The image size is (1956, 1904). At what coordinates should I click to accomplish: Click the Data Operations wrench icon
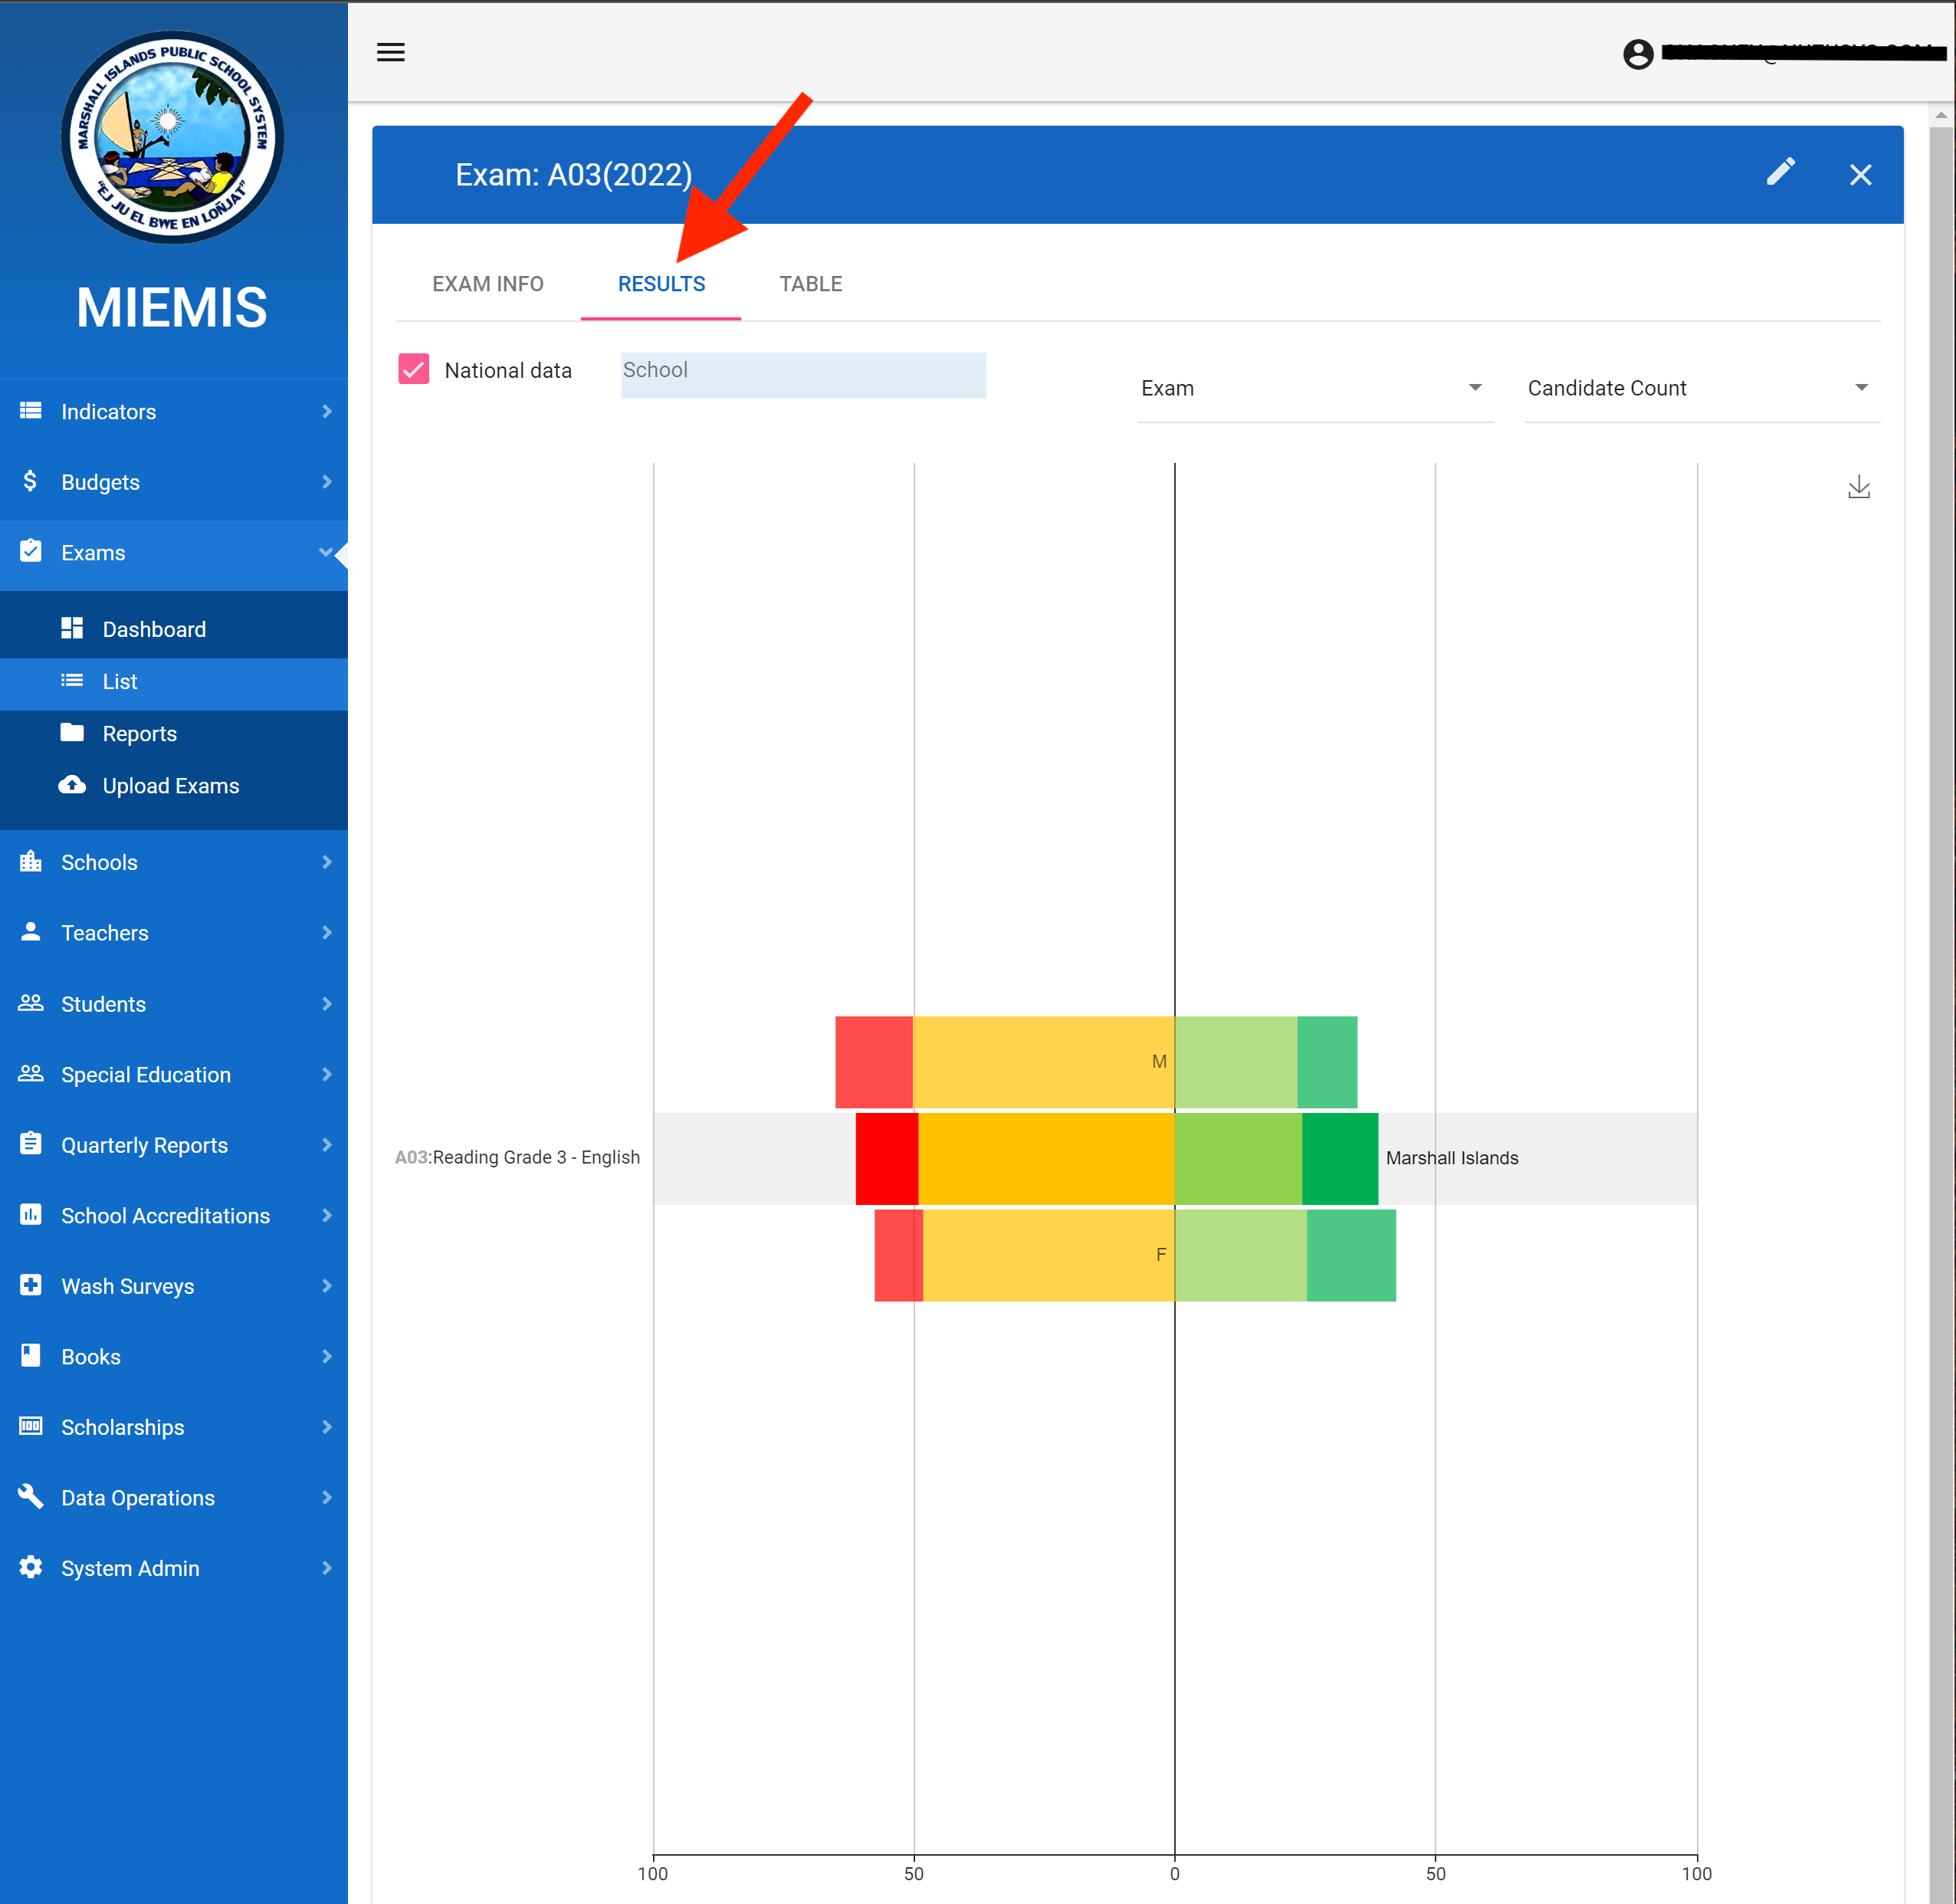pos(31,1496)
